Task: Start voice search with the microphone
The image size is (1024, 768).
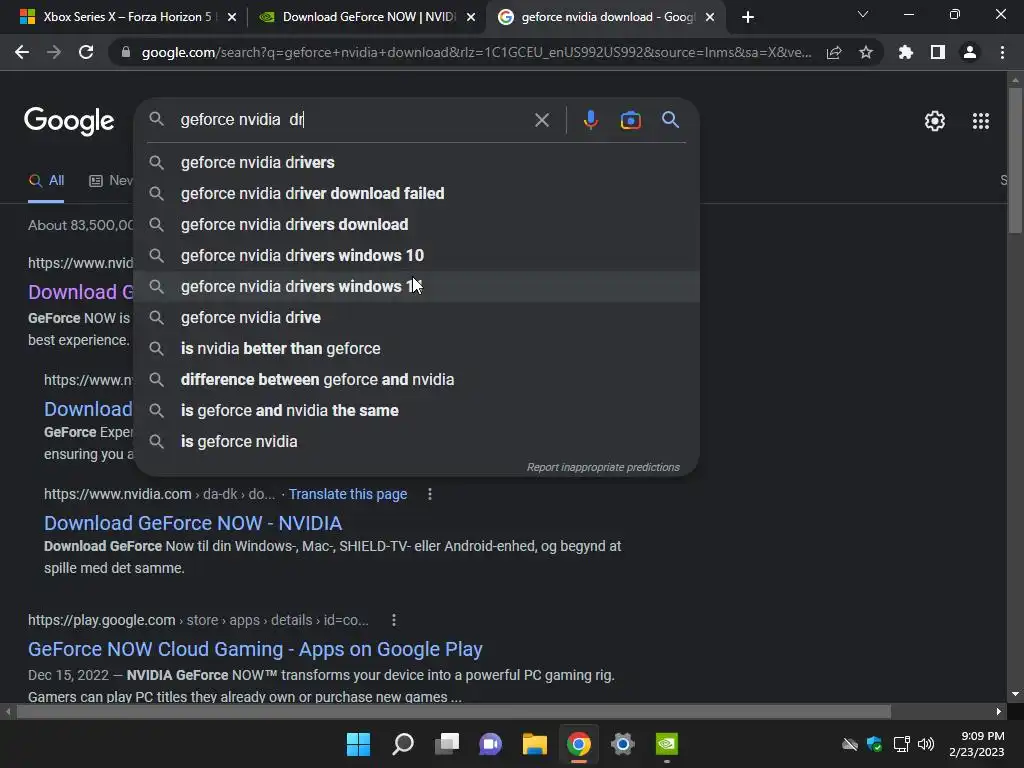Action: (x=590, y=120)
